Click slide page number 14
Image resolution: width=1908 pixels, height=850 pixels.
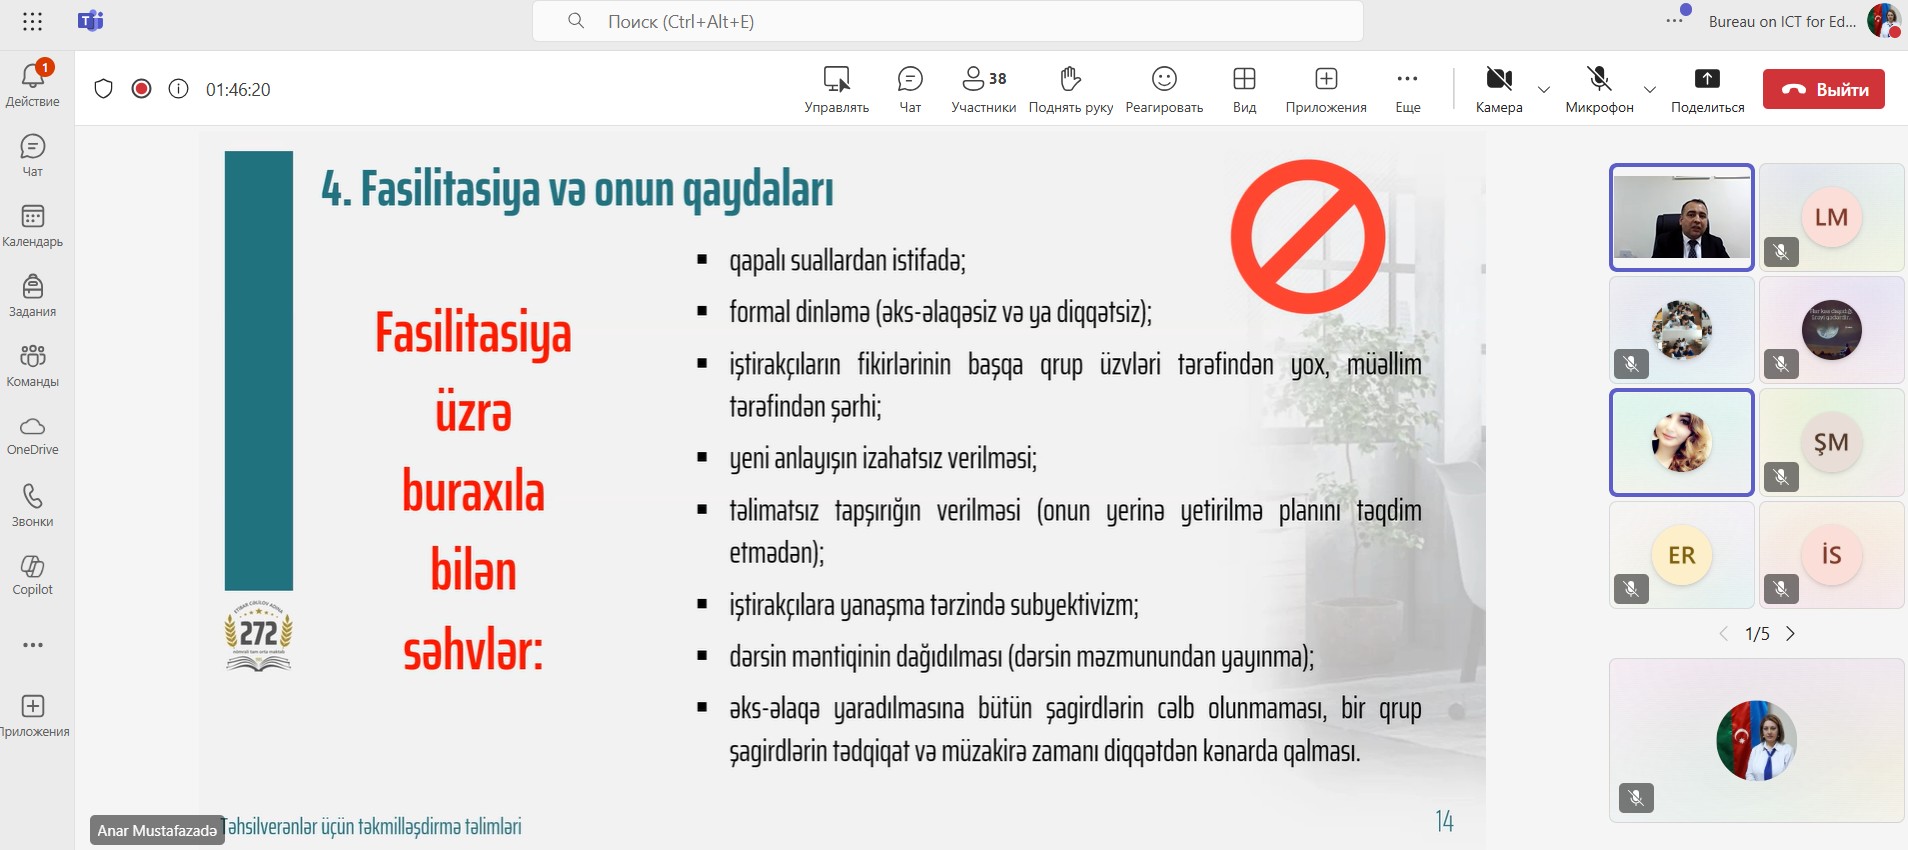pyautogui.click(x=1444, y=822)
